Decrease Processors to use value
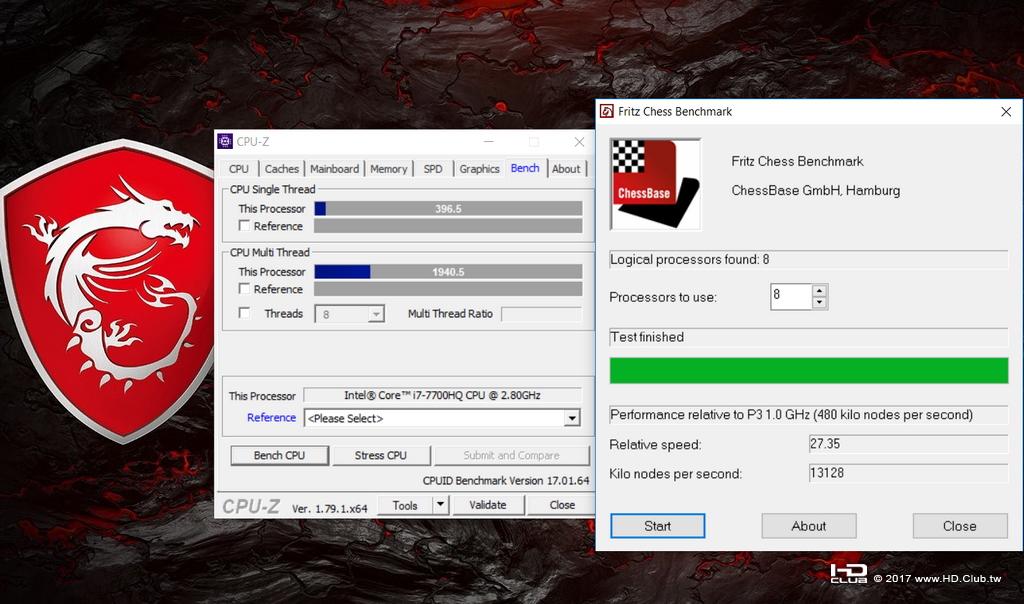 coord(820,302)
